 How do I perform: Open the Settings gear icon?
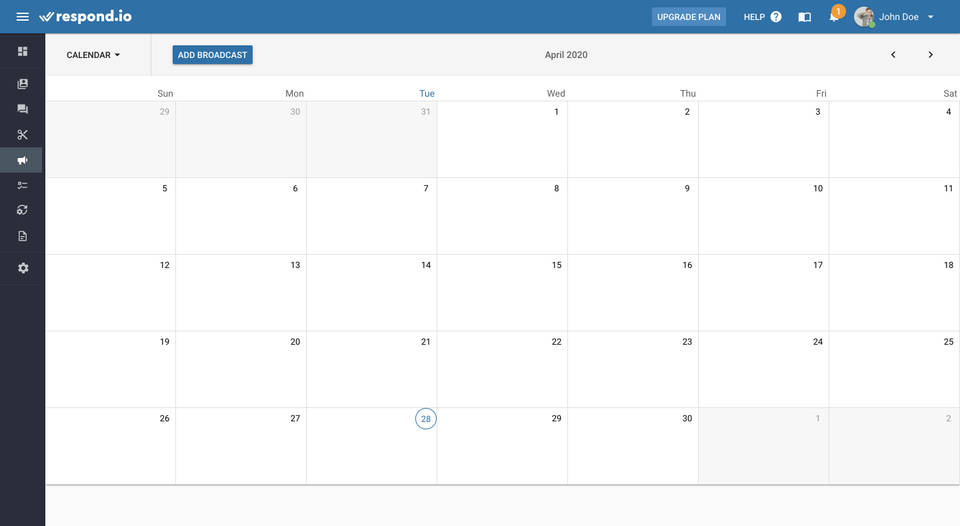(x=22, y=268)
